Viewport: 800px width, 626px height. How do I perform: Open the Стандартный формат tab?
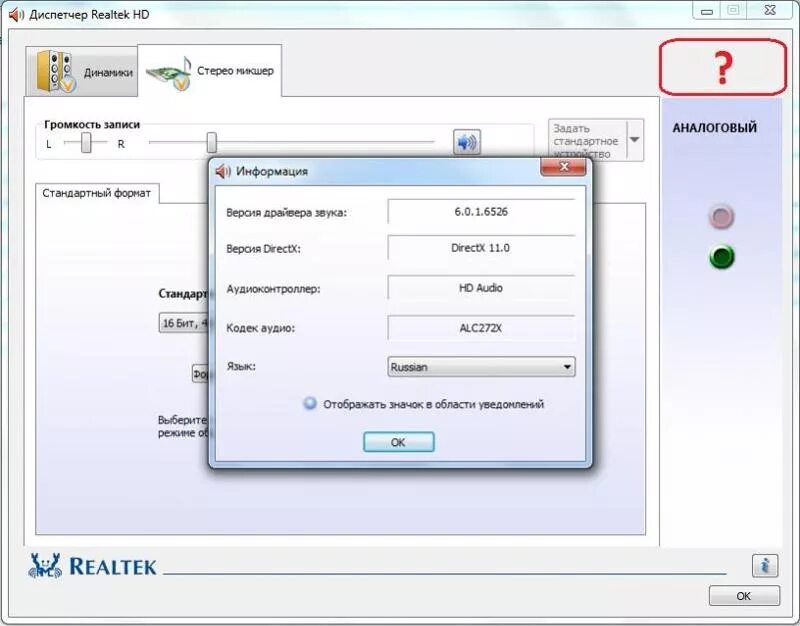(x=97, y=193)
